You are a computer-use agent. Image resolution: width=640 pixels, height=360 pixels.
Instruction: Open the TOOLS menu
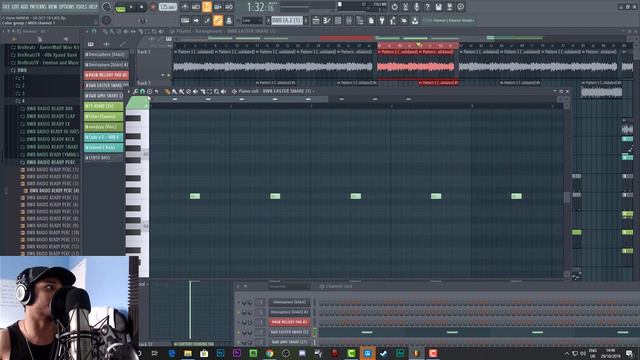click(x=81, y=7)
